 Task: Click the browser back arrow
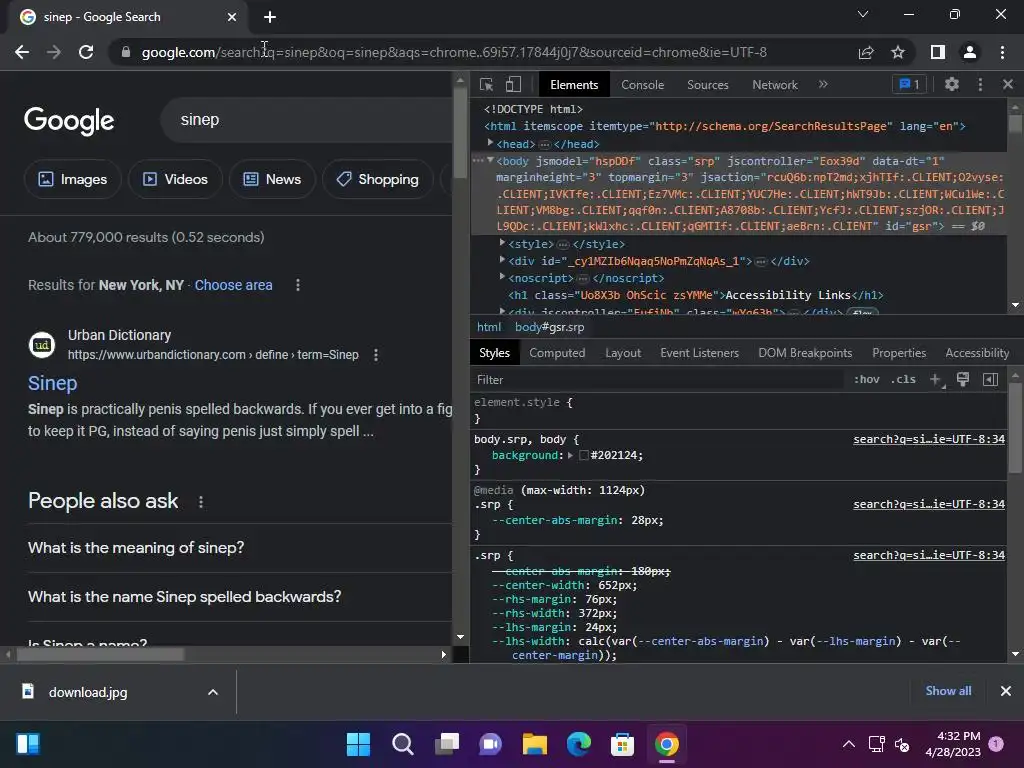coord(22,52)
